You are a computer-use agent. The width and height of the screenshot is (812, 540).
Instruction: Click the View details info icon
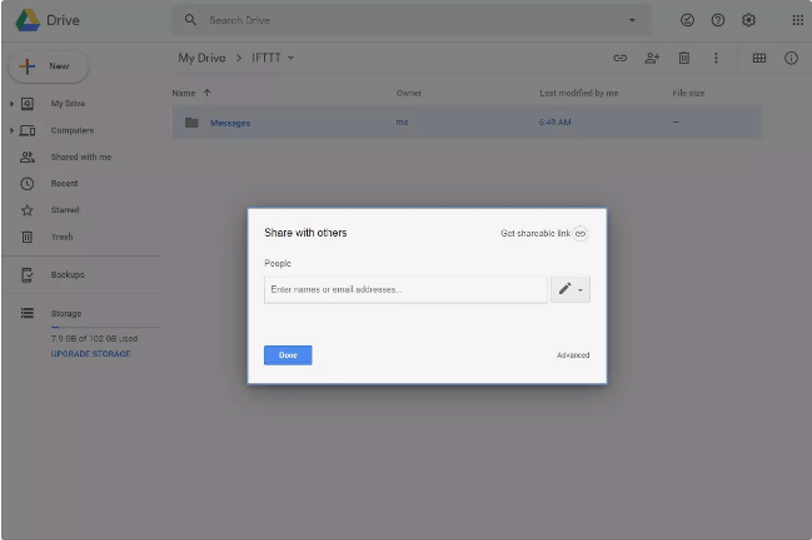[791, 58]
